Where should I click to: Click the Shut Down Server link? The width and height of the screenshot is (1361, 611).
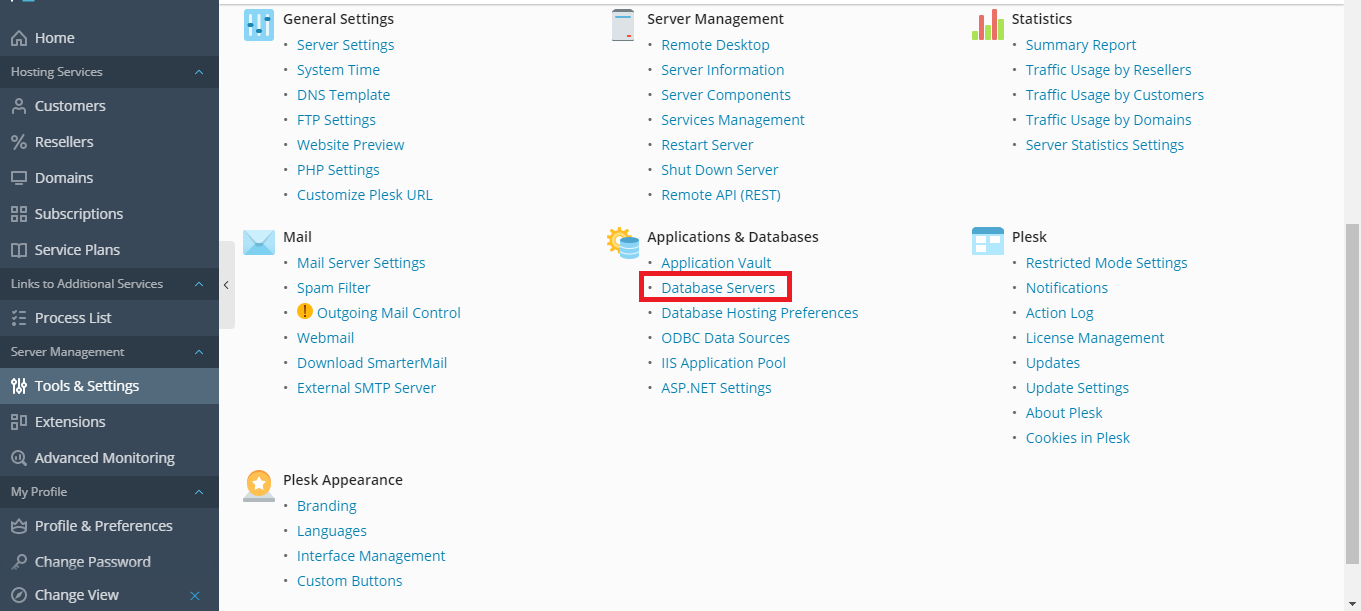click(x=719, y=170)
